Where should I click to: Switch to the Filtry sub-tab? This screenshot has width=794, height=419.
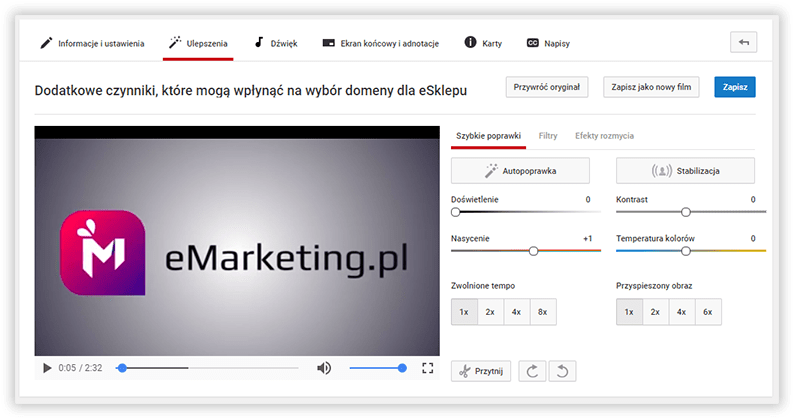pyautogui.click(x=548, y=136)
